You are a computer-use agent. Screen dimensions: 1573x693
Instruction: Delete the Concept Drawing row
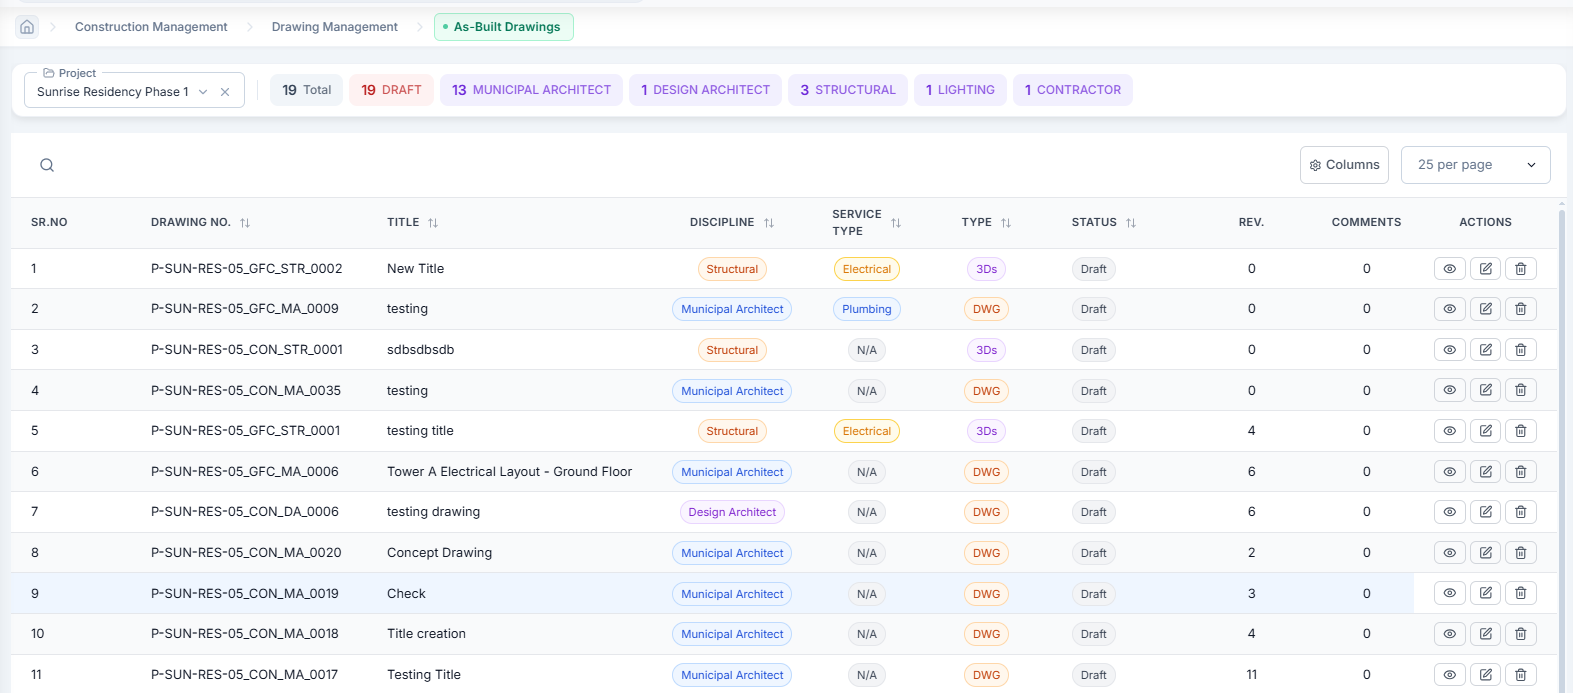click(1521, 553)
